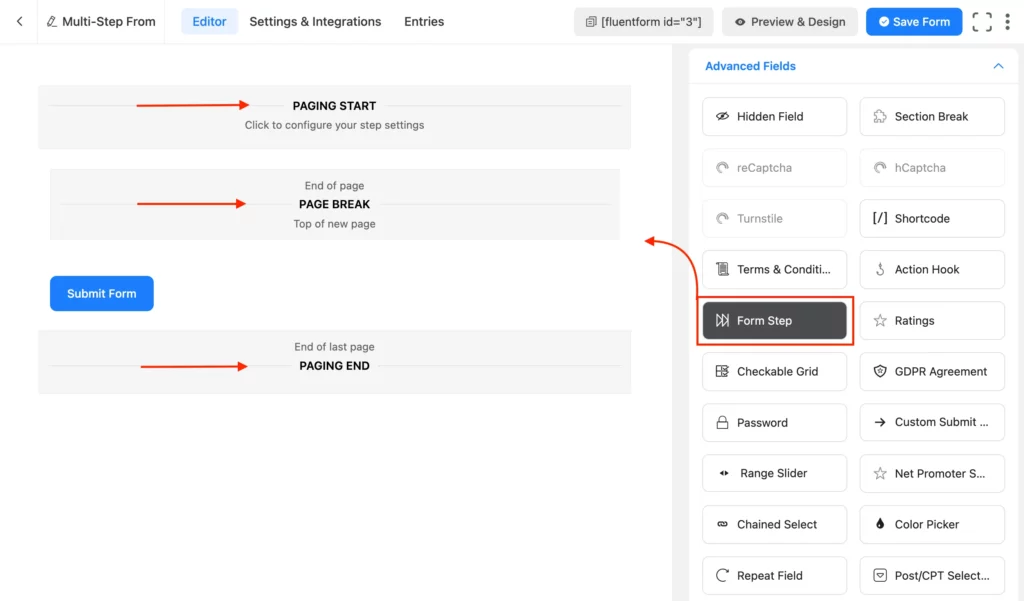The image size is (1024, 601).
Task: Add an Action Hook field
Action: (x=931, y=269)
